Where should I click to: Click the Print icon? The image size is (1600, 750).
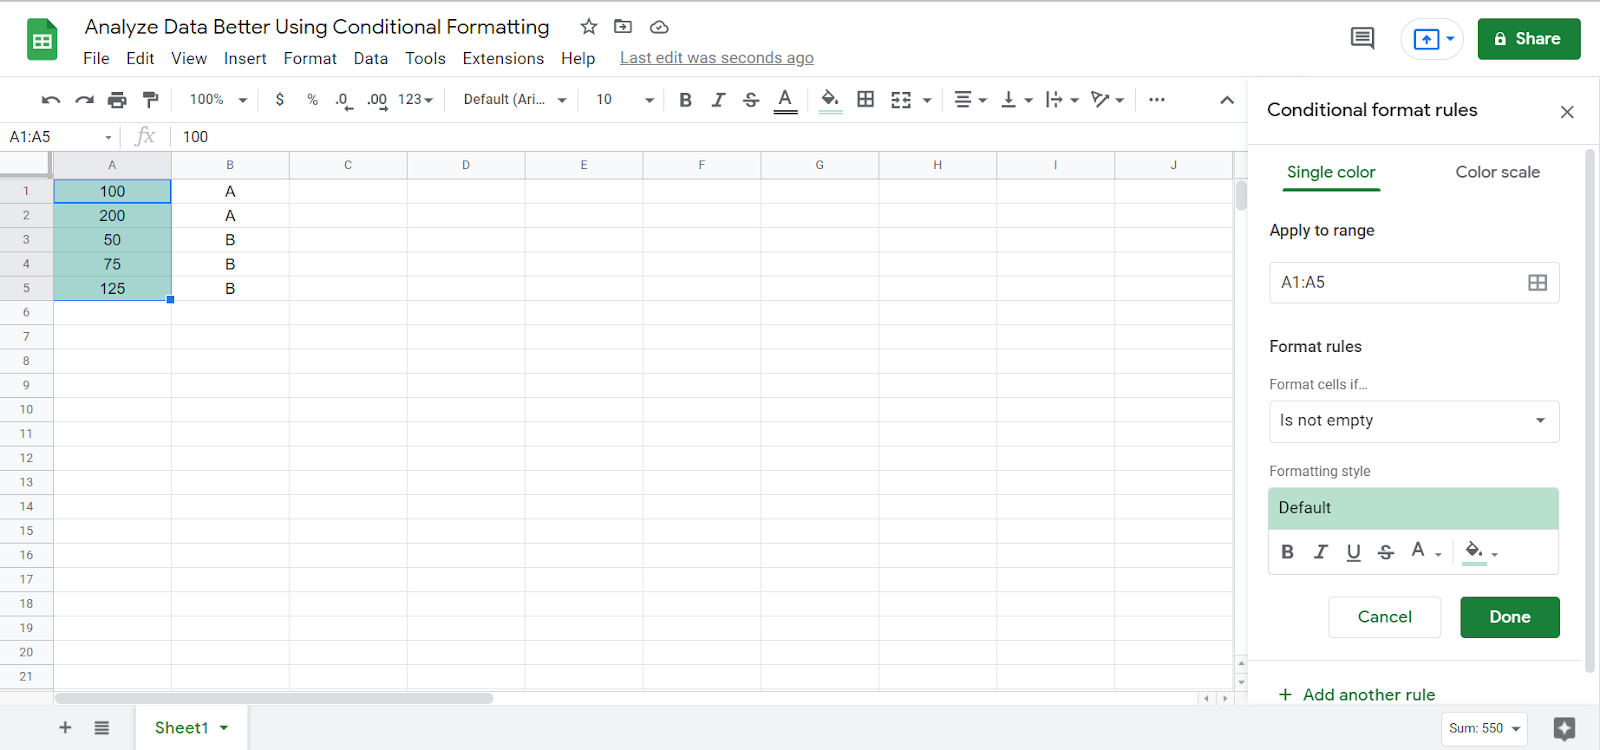coord(117,100)
